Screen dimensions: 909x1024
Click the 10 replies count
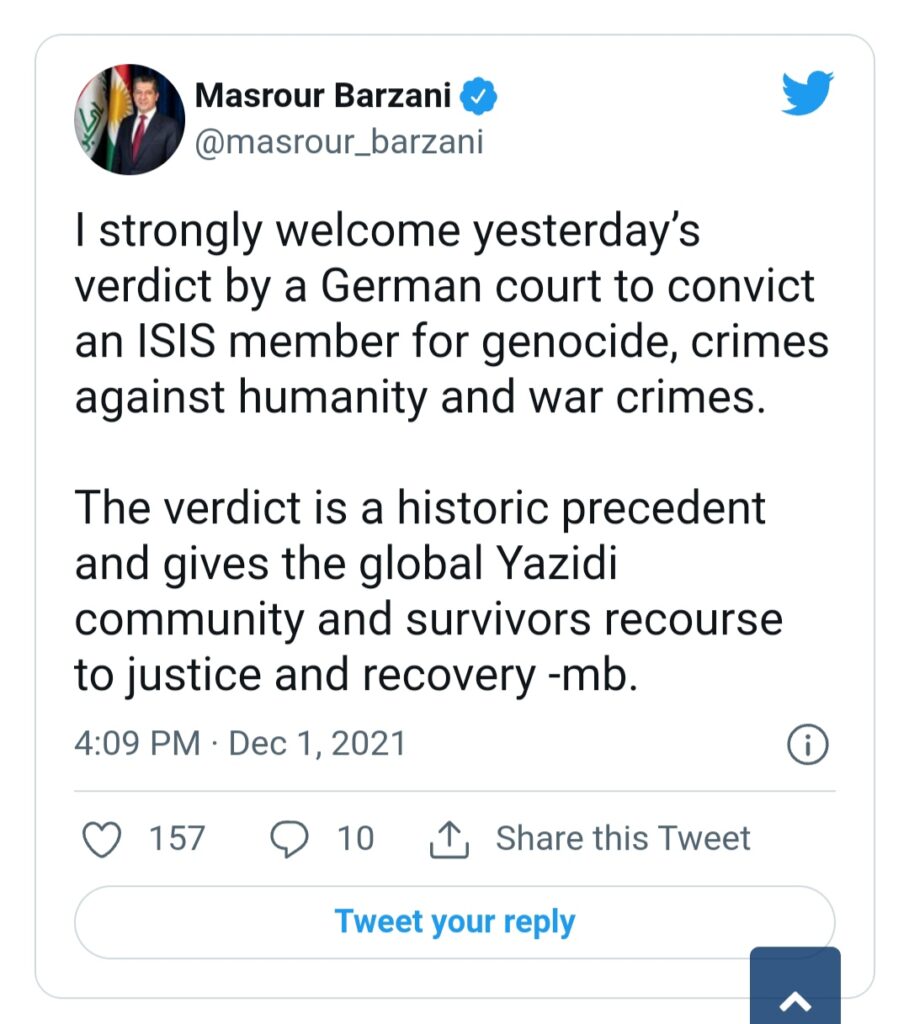point(355,838)
